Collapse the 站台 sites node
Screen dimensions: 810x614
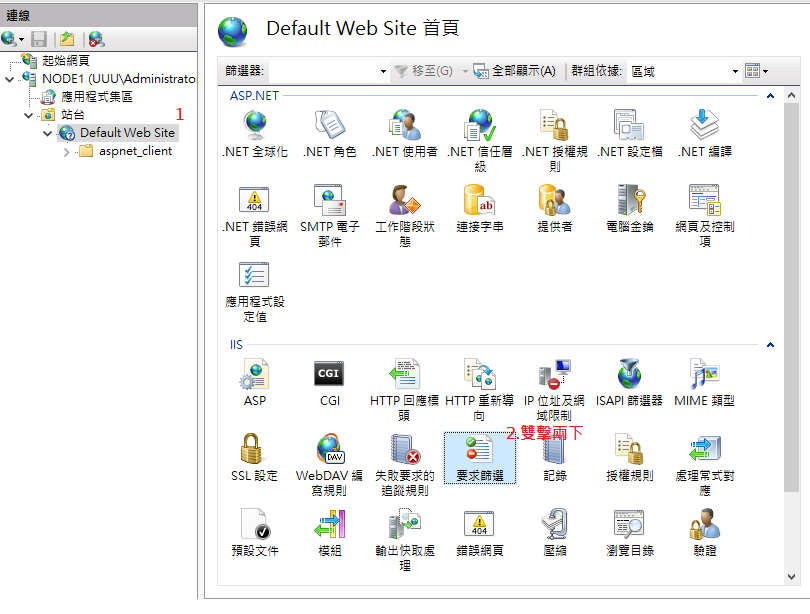(x=28, y=115)
